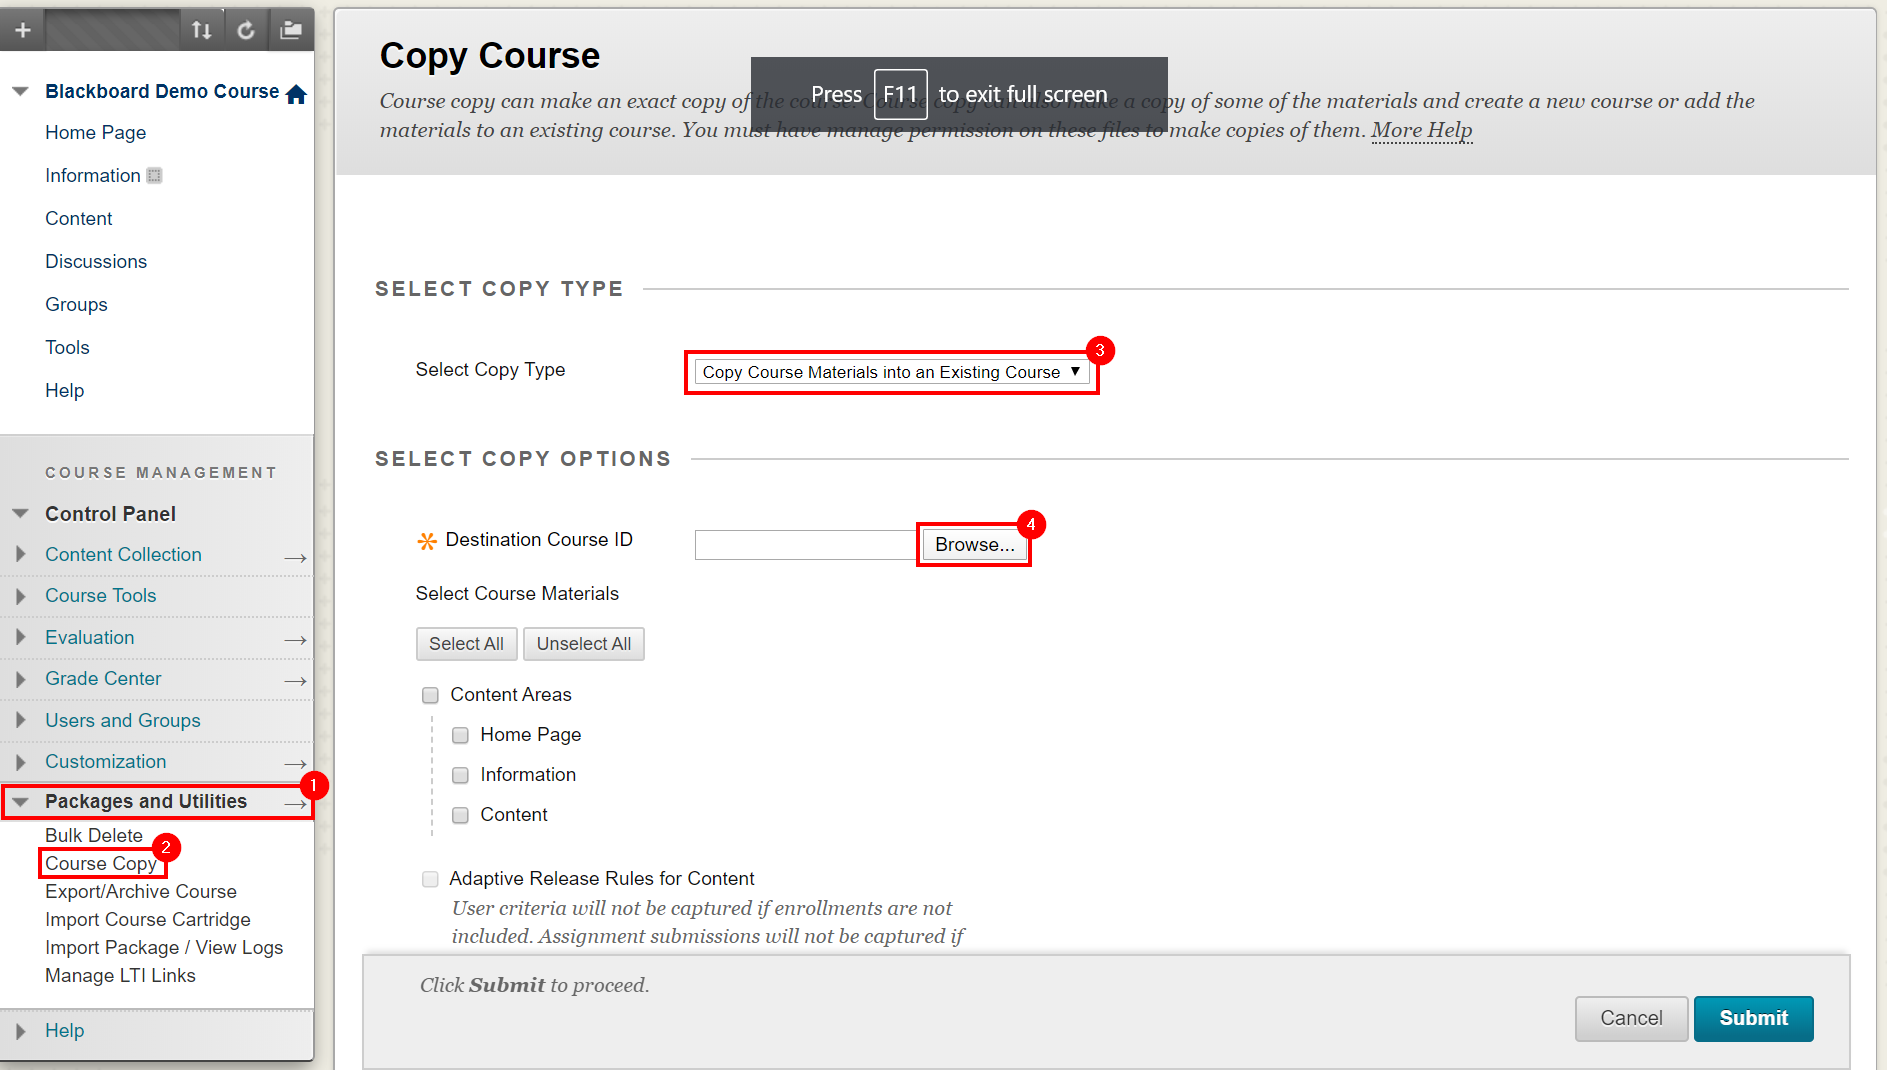Check the Content Areas checkbox
Screen dimensions: 1887x1070
pyautogui.click(x=430, y=695)
